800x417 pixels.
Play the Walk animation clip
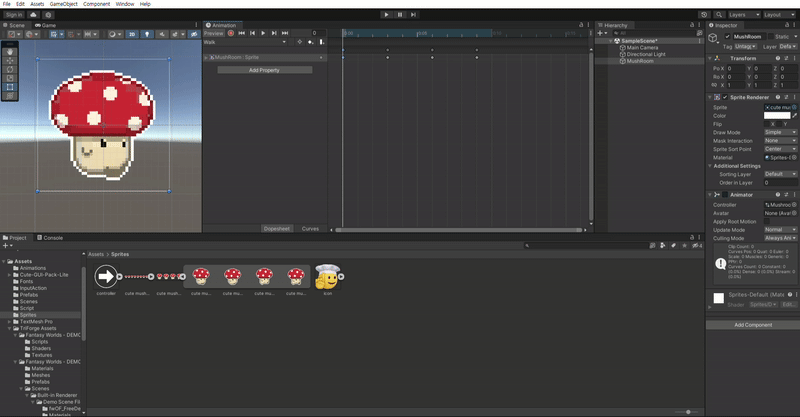[x=263, y=33]
